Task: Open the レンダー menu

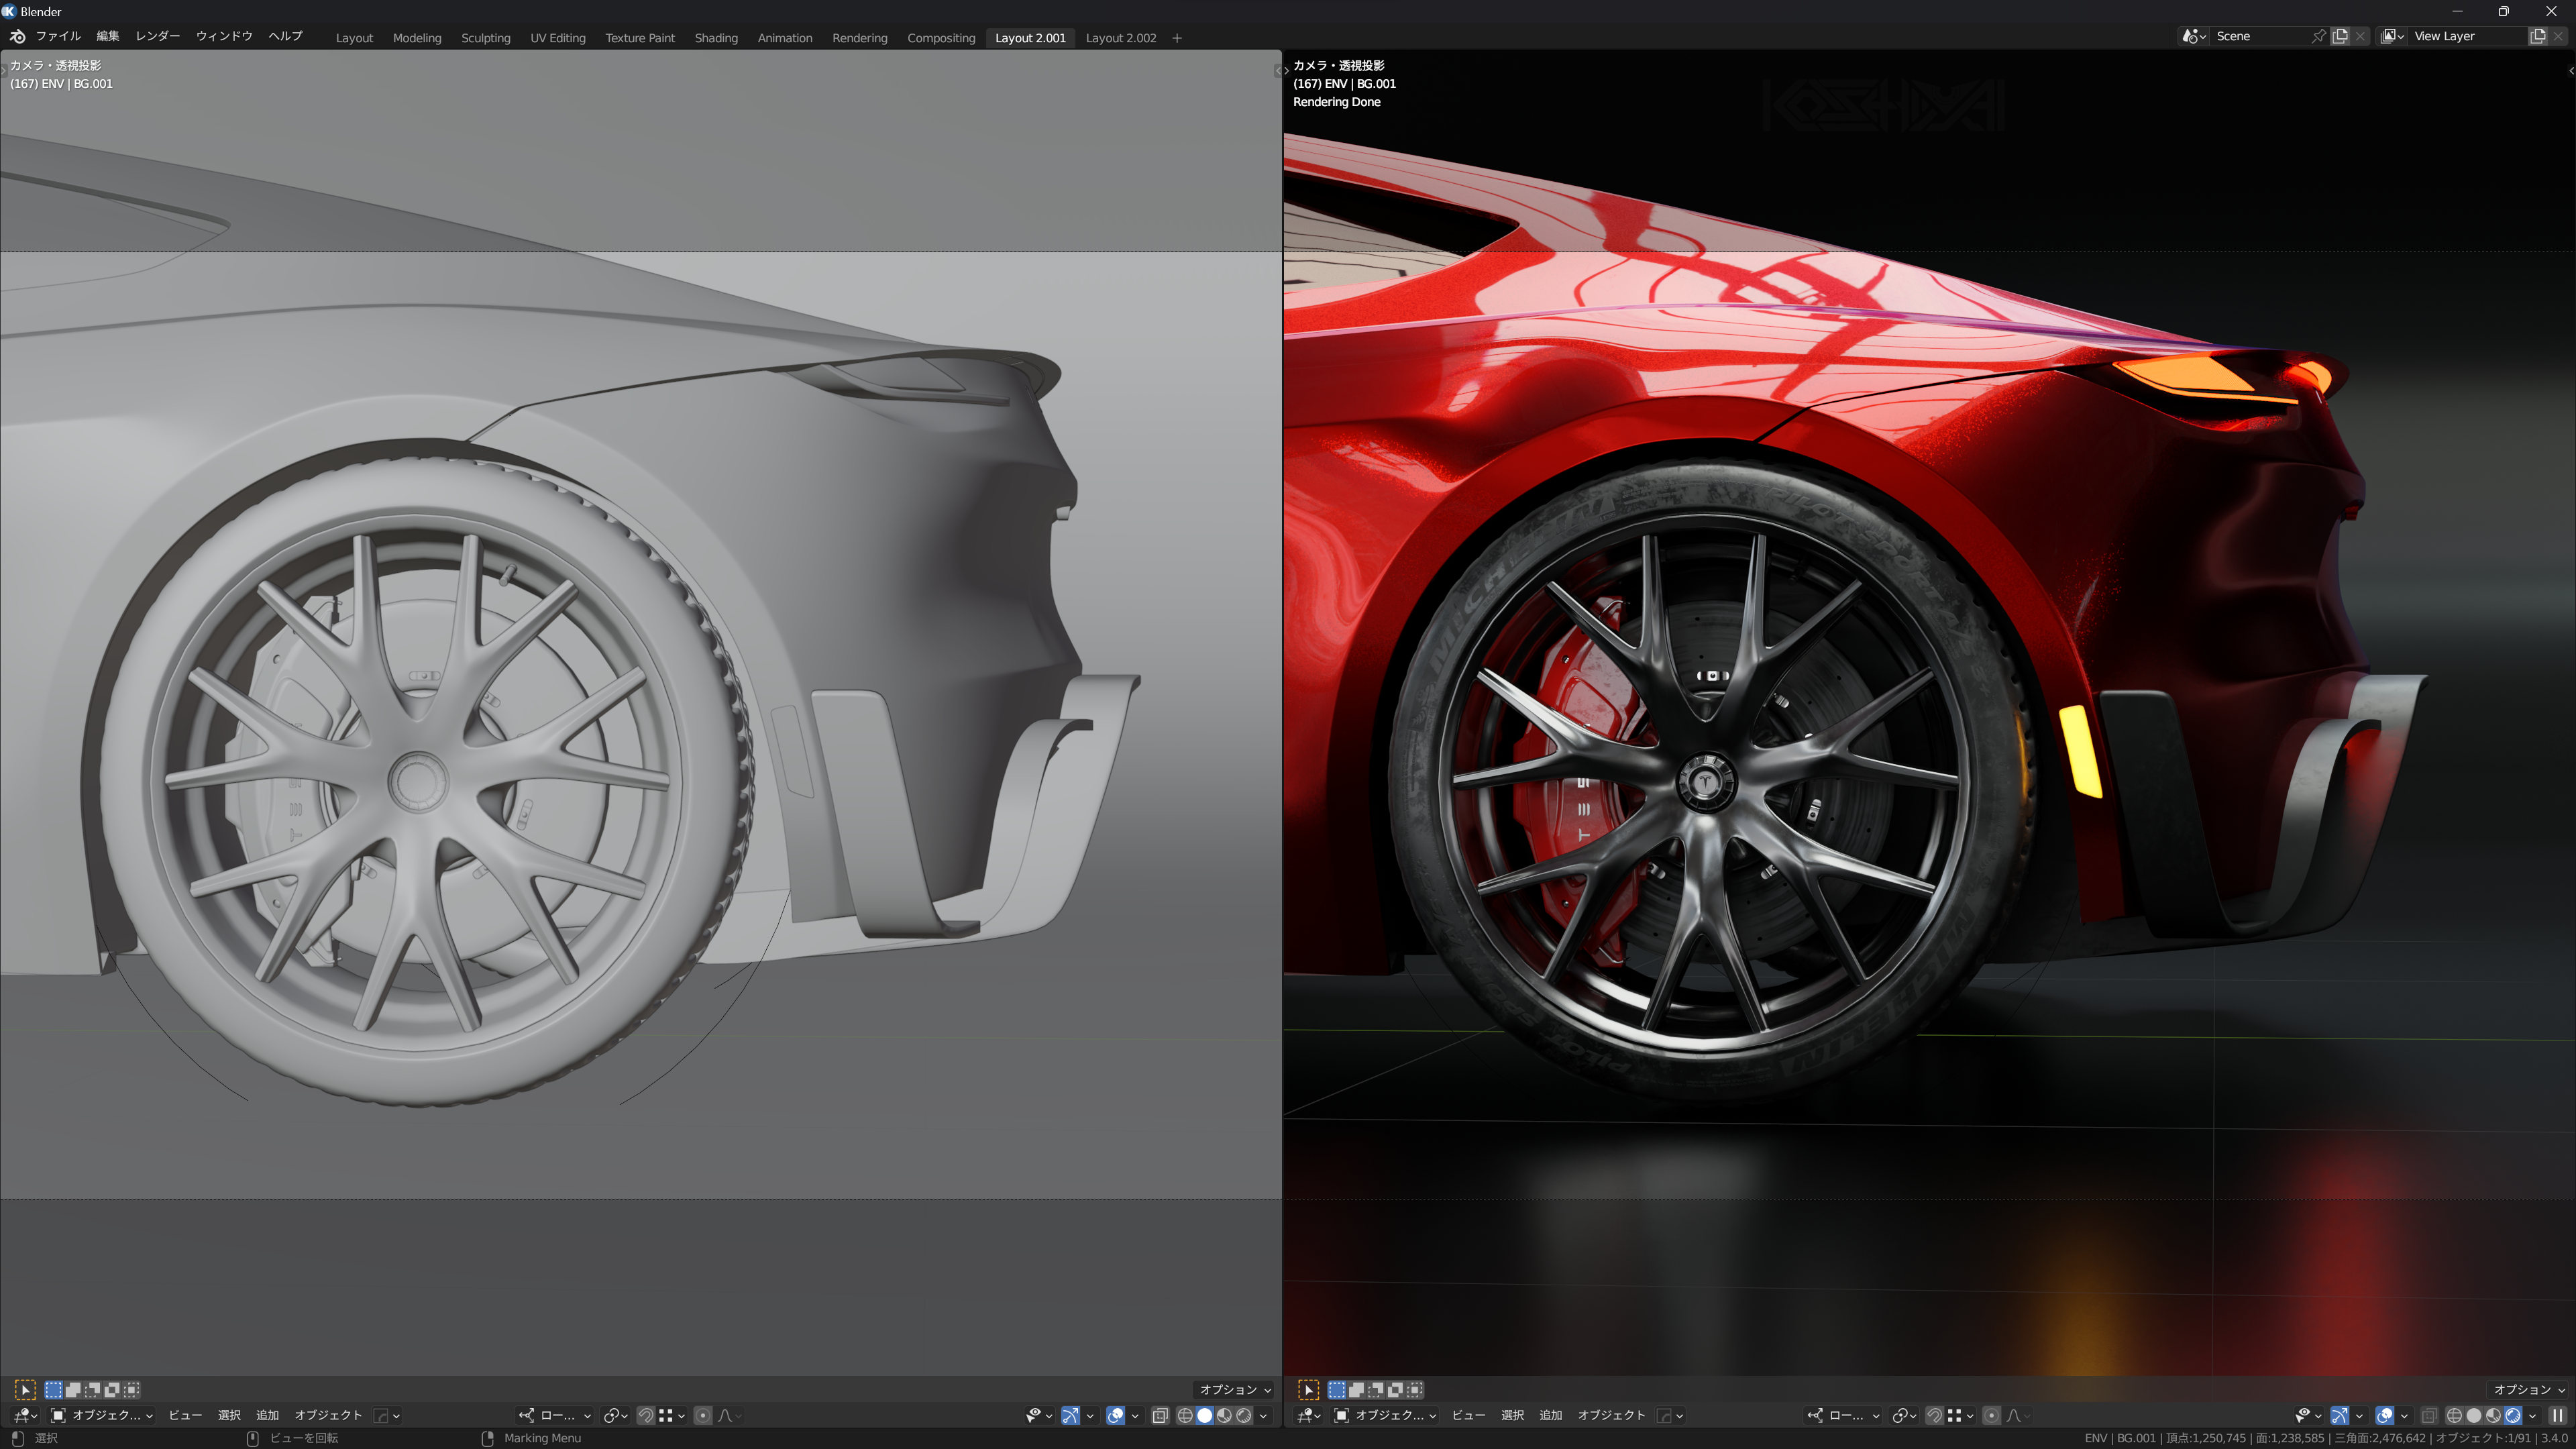Action: [x=158, y=36]
